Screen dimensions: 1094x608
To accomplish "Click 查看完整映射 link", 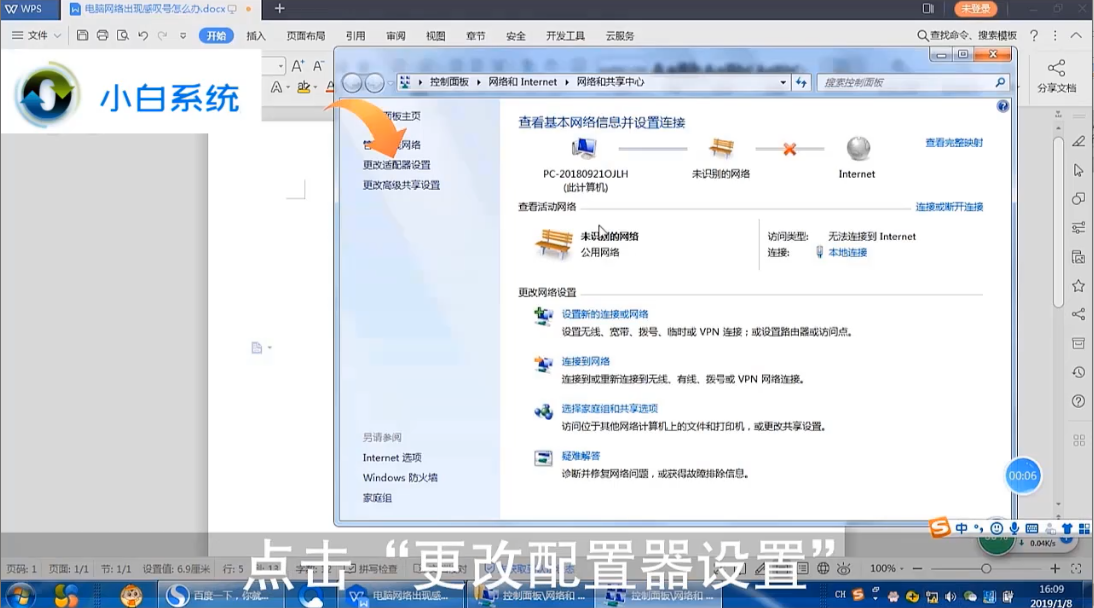I will 954,142.
